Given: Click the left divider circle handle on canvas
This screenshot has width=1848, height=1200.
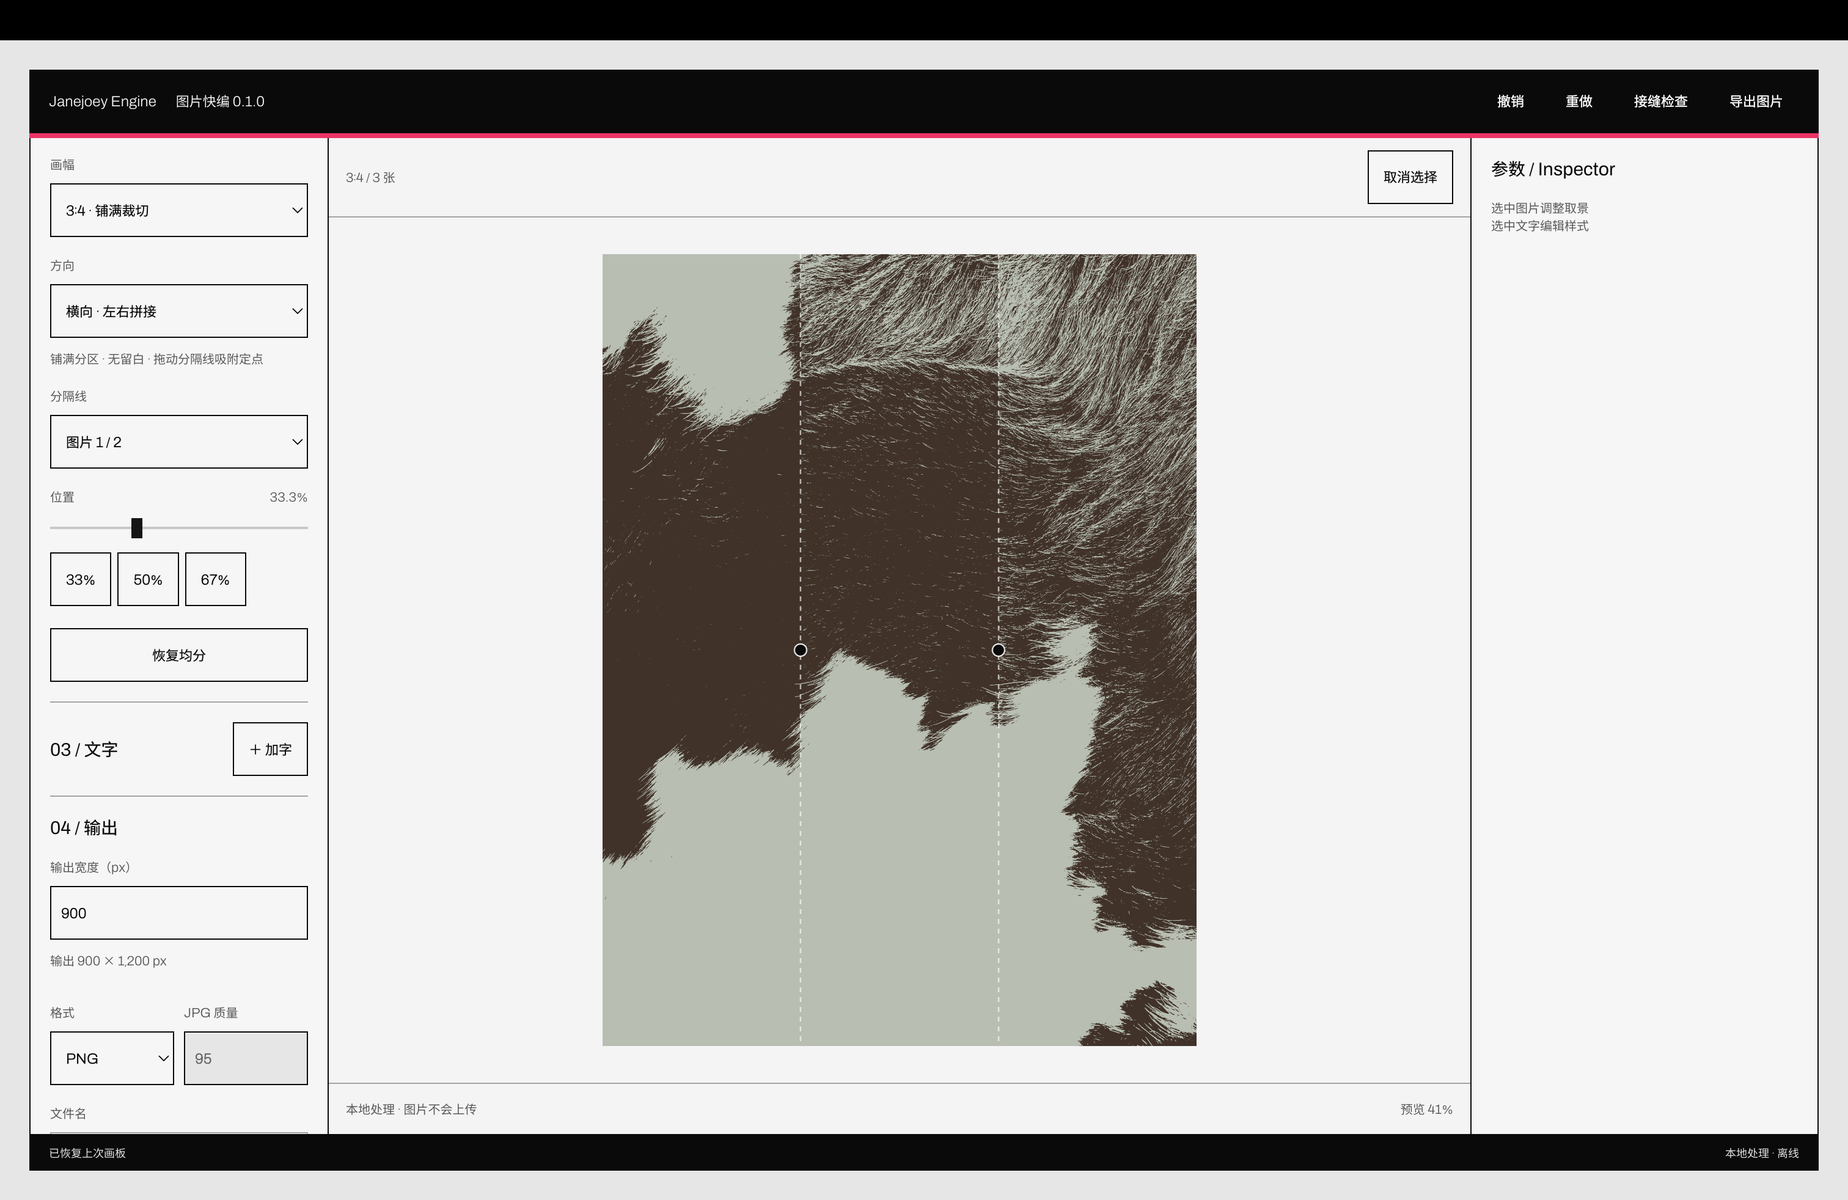Looking at the screenshot, I should 800,650.
